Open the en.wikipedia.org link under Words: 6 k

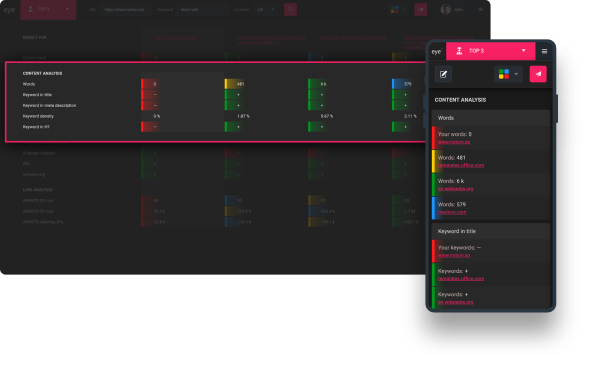(455, 189)
